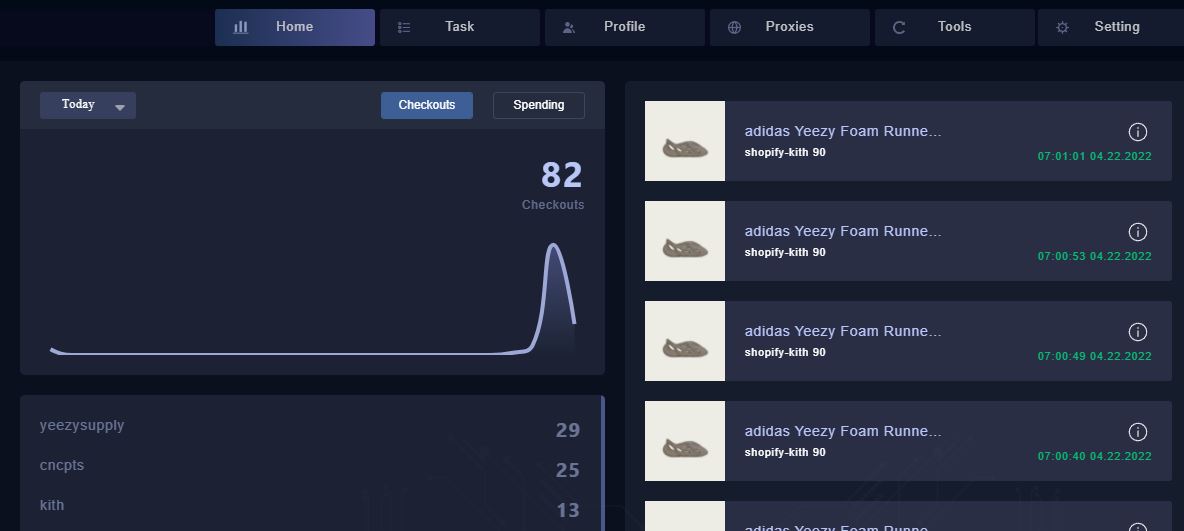Viewport: 1184px width, 531px height.
Task: Click the gear icon beside Setting
Action: pyautogui.click(x=1062, y=27)
